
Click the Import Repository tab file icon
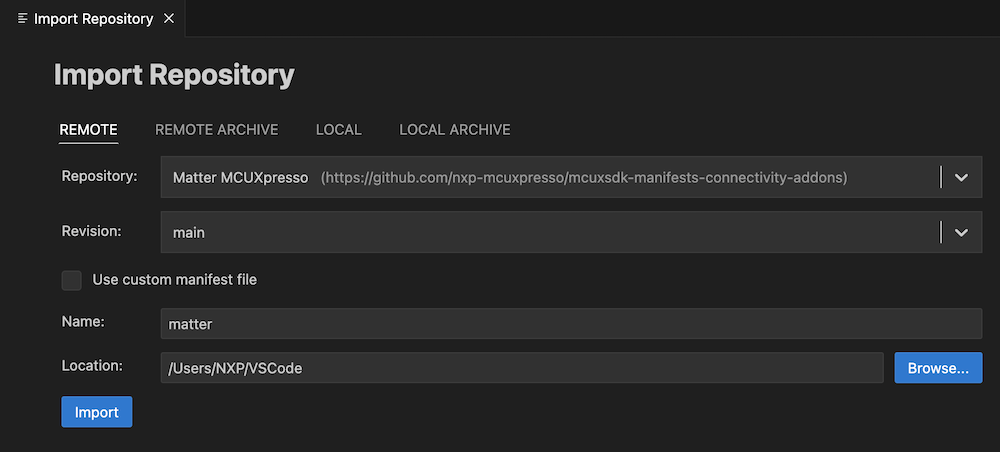click(x=22, y=19)
